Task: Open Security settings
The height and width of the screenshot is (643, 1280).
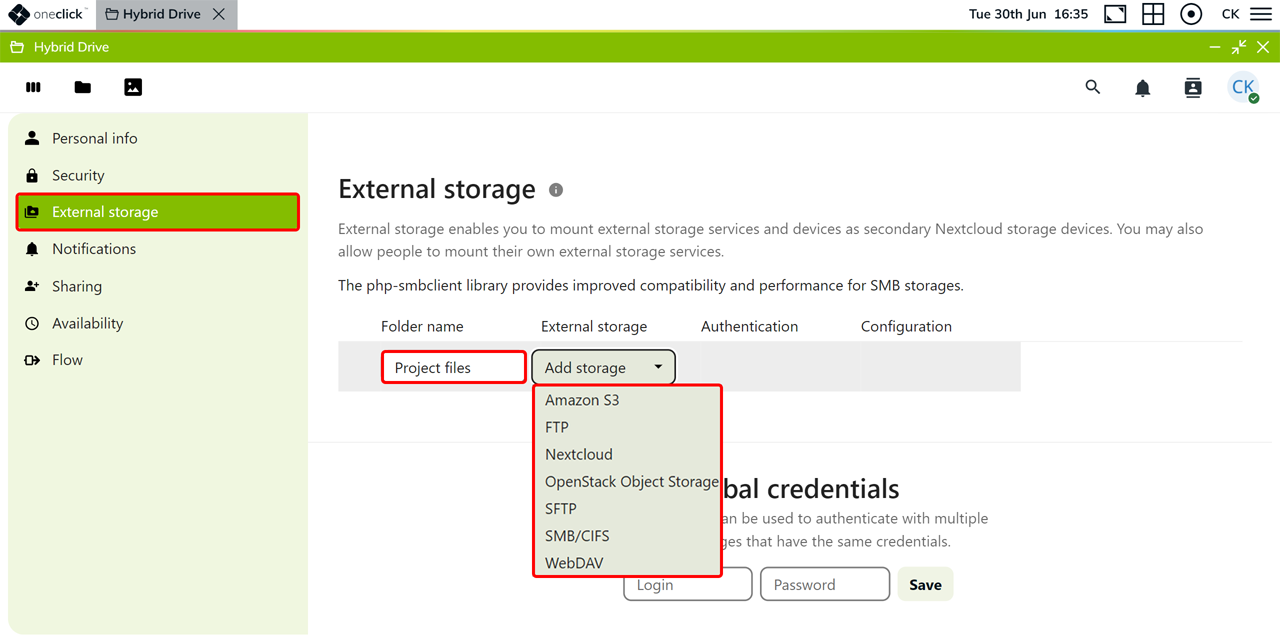Action: tap(158, 175)
